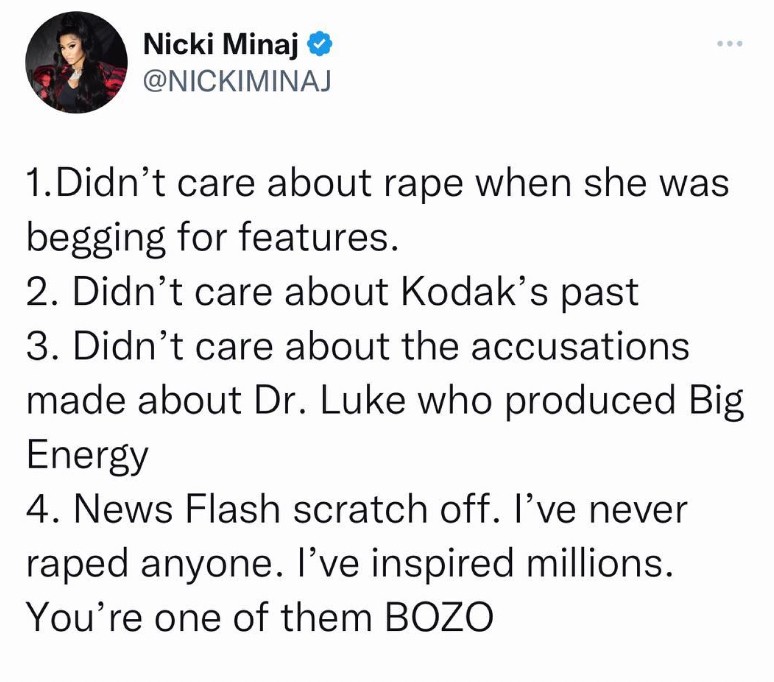Select the text "begging for features."
Screen dimensions: 774x682
tap(212, 238)
